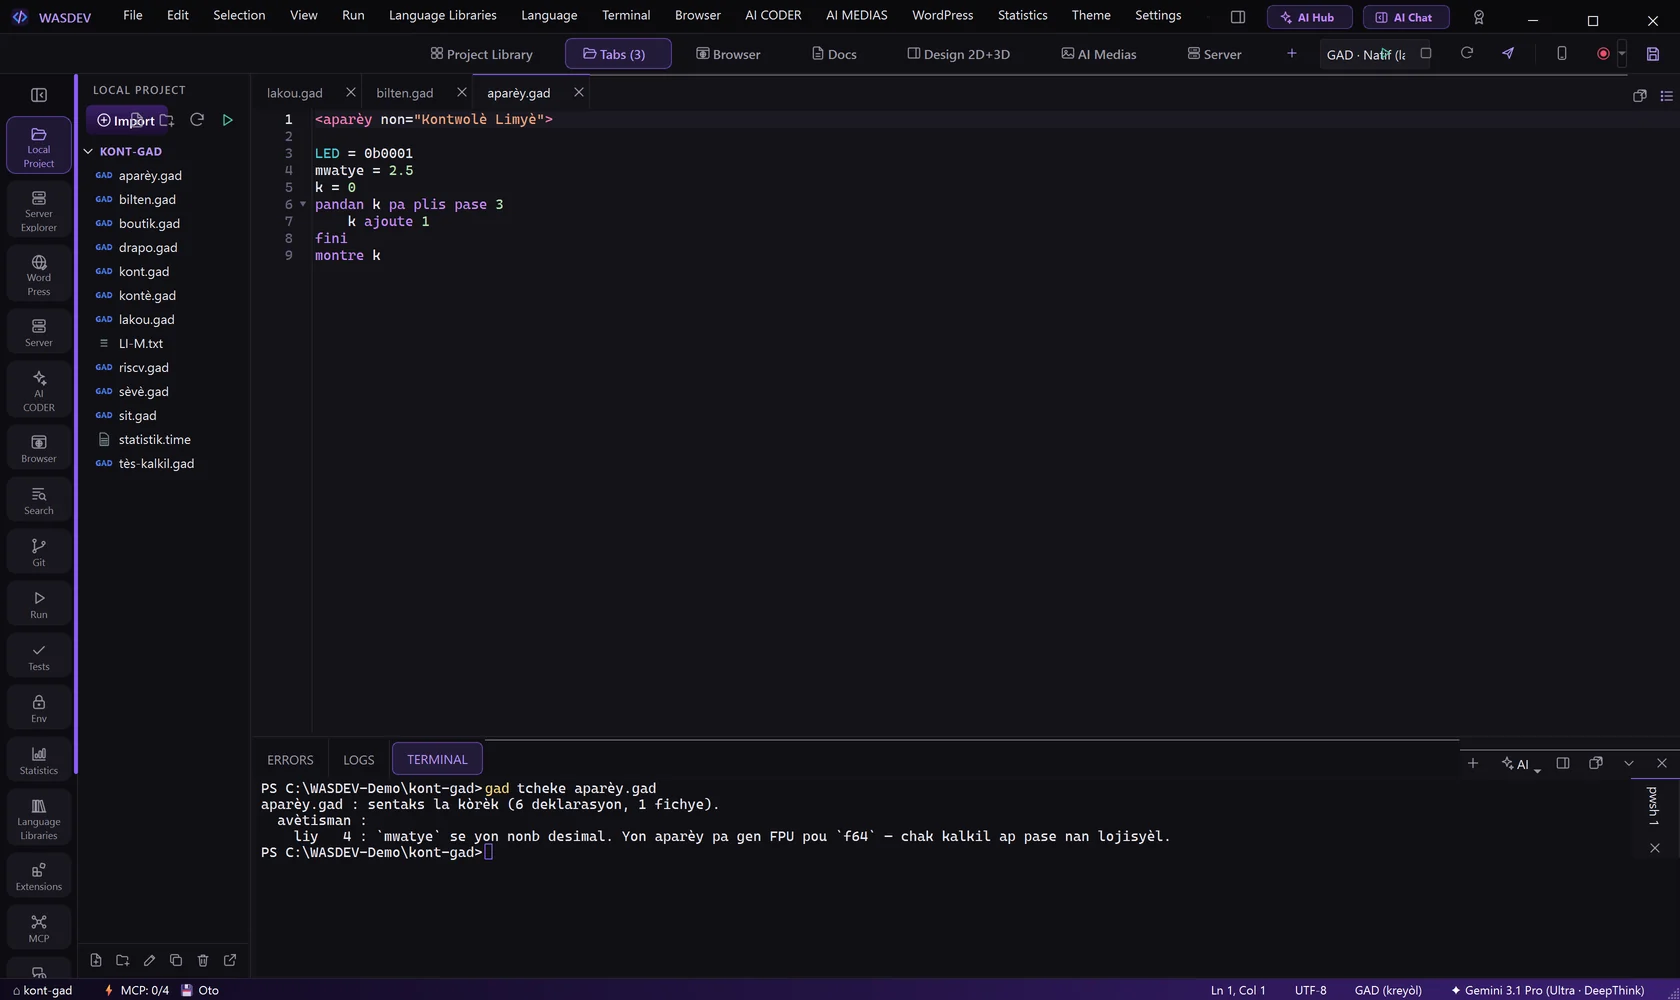
Task: Run project with green play icon
Action: (228, 120)
